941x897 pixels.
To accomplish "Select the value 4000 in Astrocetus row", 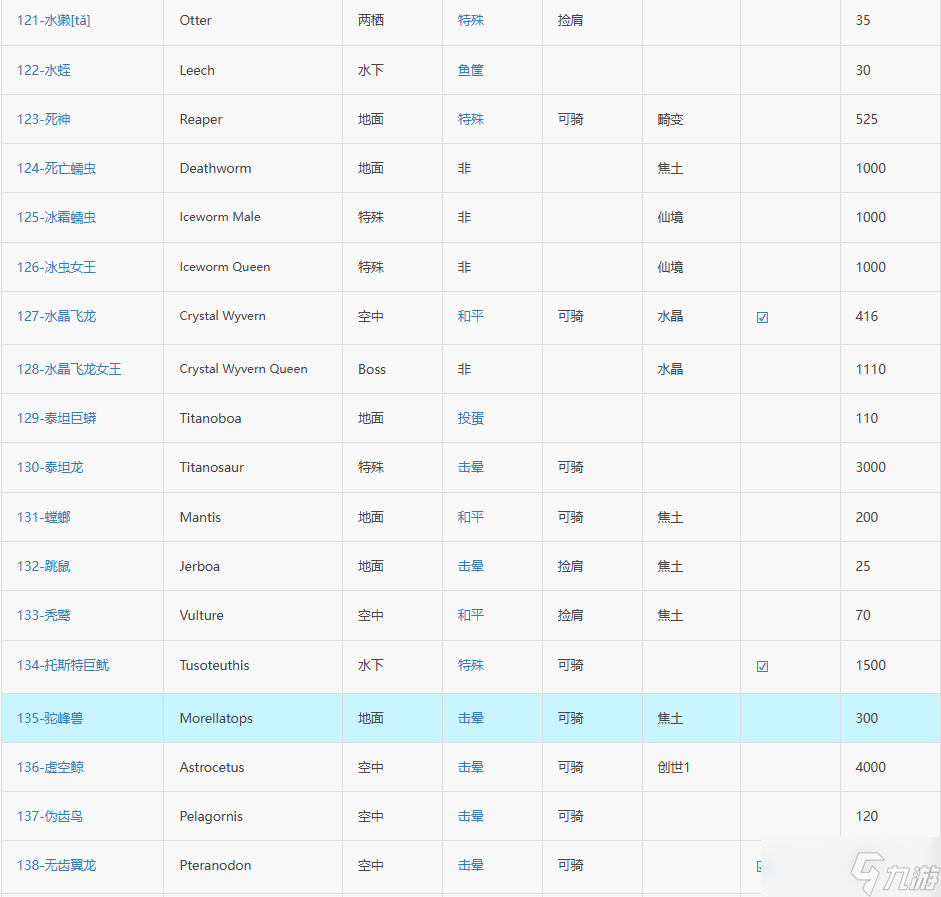I will (870, 767).
